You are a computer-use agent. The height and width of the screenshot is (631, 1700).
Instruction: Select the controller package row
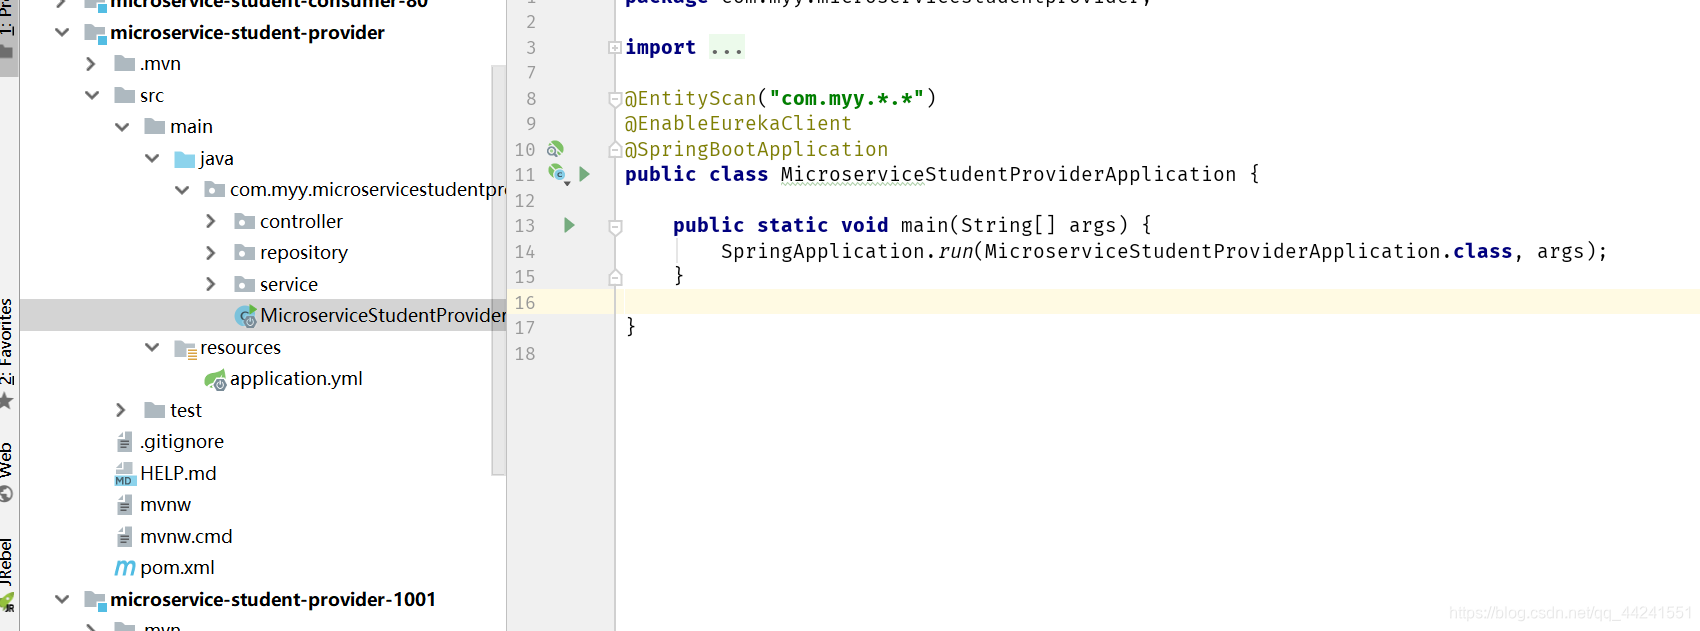[263, 221]
